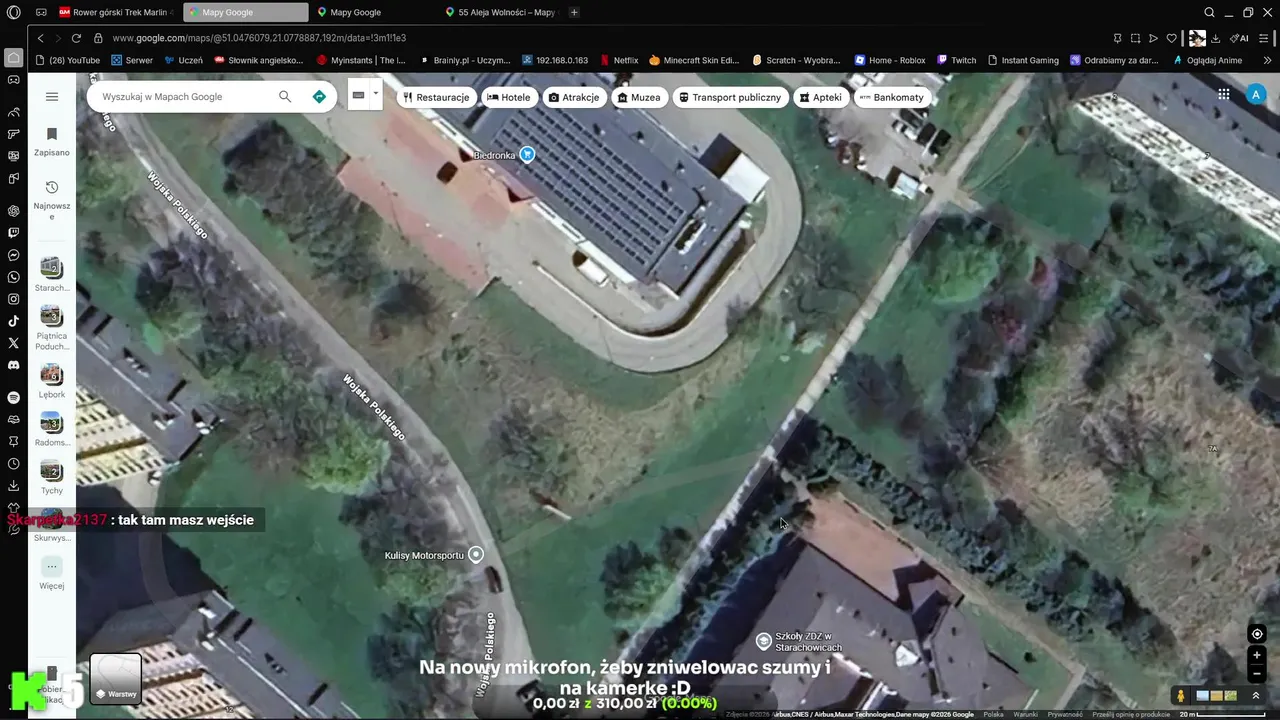Open Zapisano saved places
The image size is (1280, 720).
click(52, 141)
